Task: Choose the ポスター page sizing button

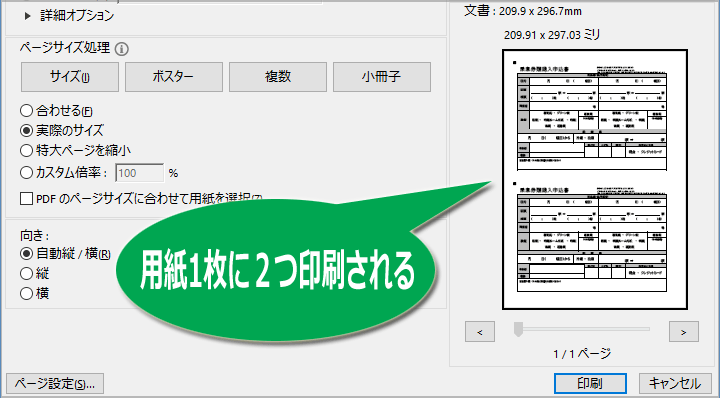Action: point(174,77)
